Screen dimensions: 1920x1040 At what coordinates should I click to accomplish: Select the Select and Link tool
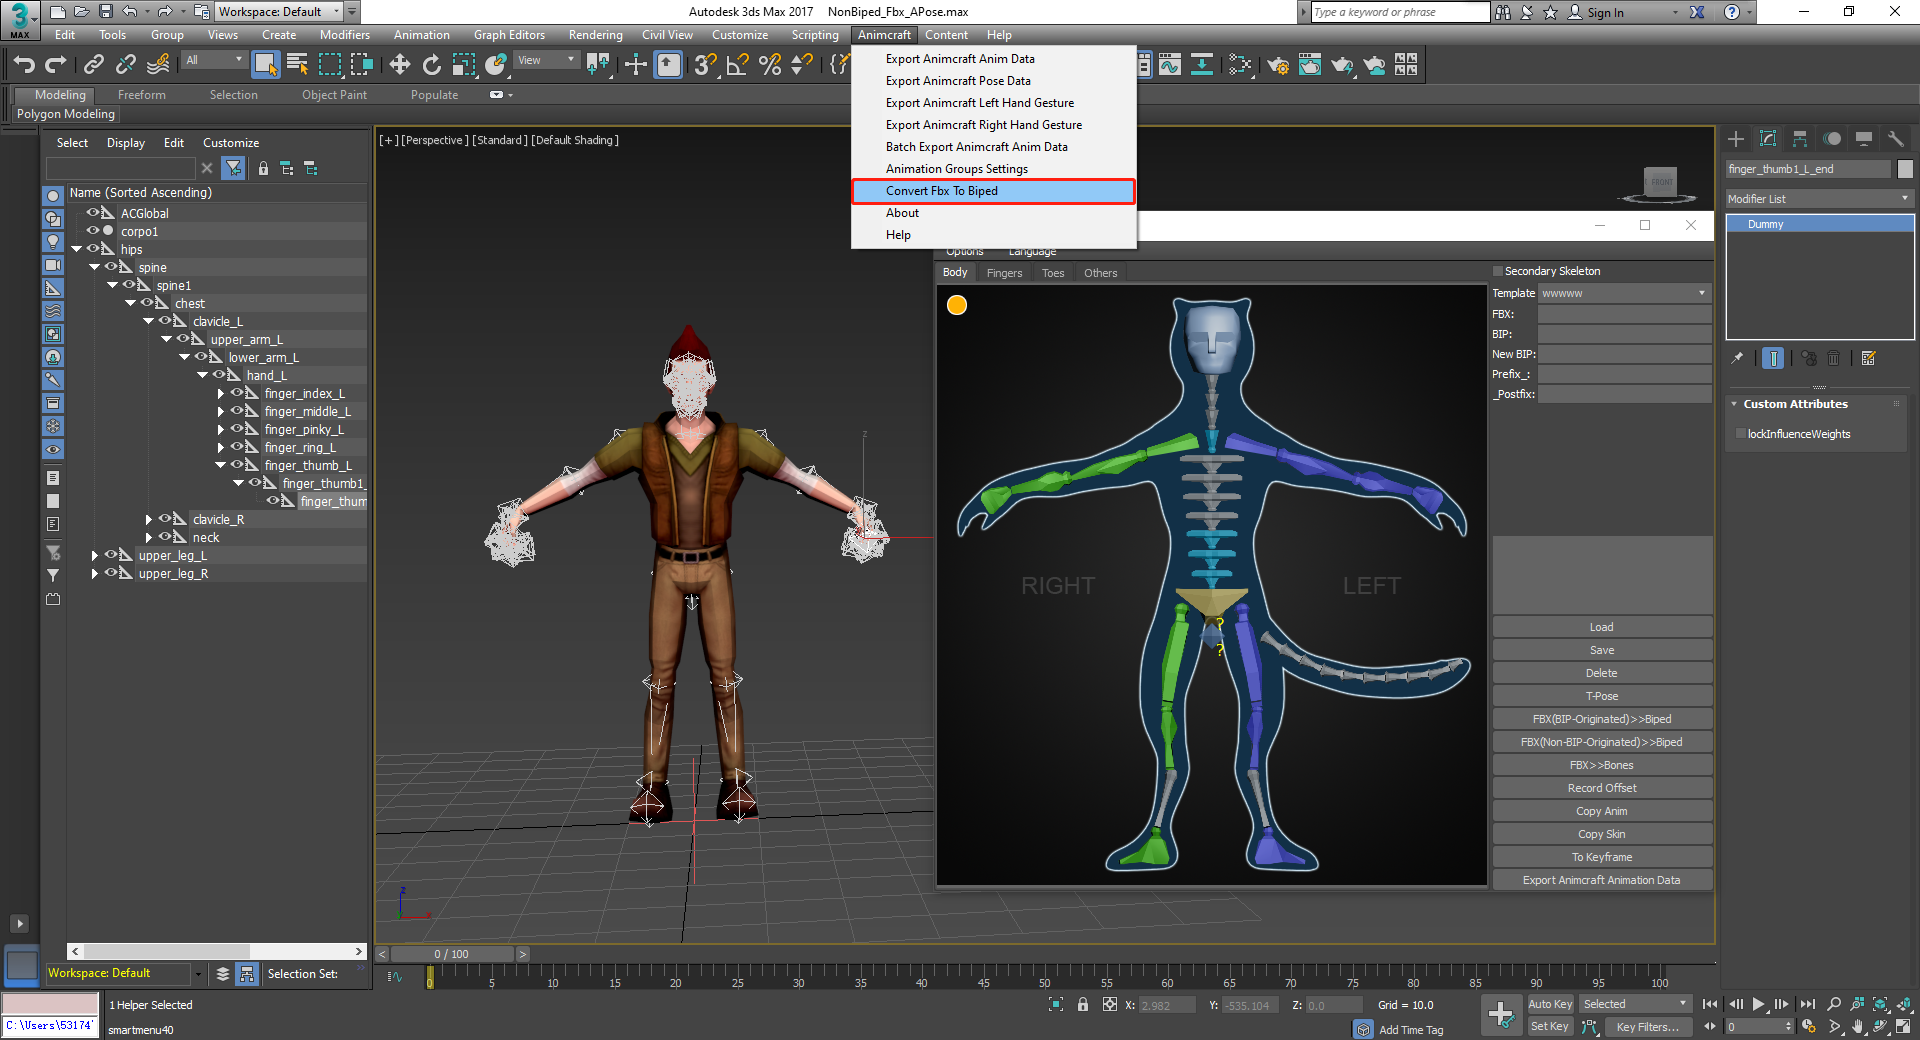93,65
